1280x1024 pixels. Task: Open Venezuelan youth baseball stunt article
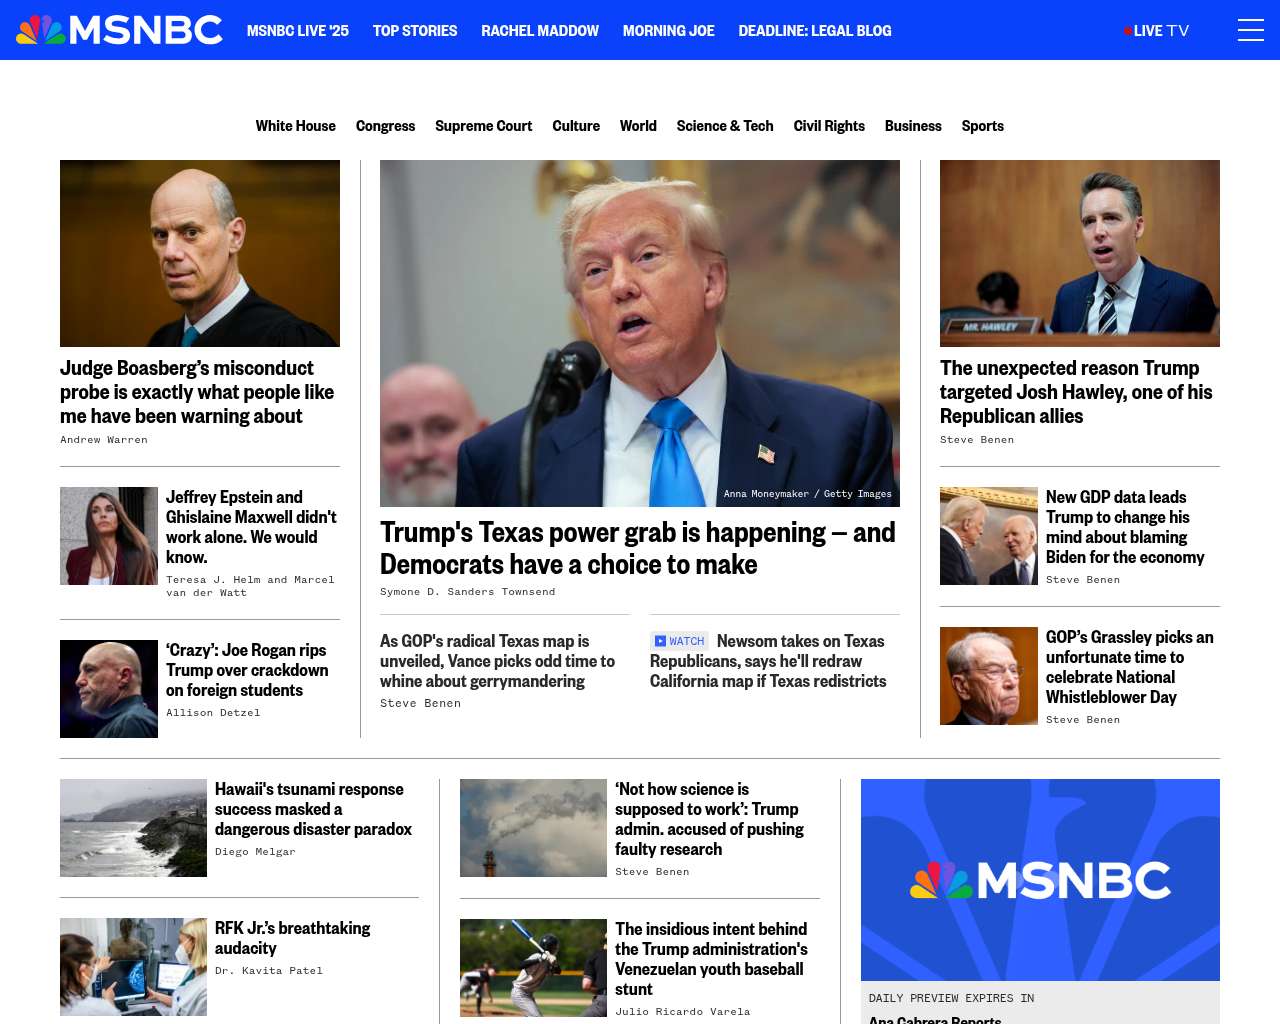pyautogui.click(x=711, y=959)
